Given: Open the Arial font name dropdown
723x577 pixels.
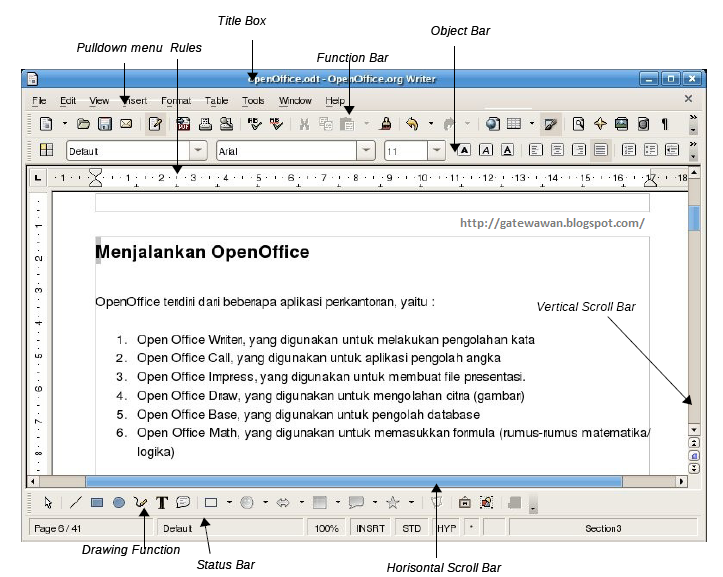Looking at the screenshot, I should coord(366,150).
